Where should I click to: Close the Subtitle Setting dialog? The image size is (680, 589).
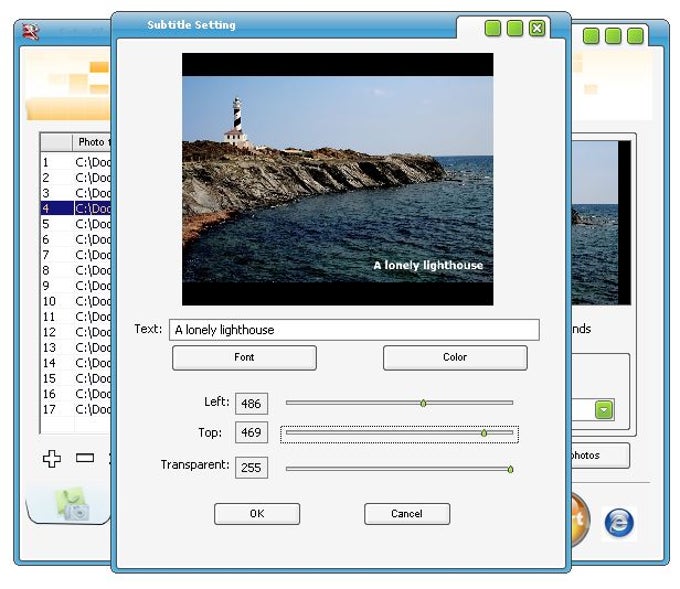coord(537,29)
